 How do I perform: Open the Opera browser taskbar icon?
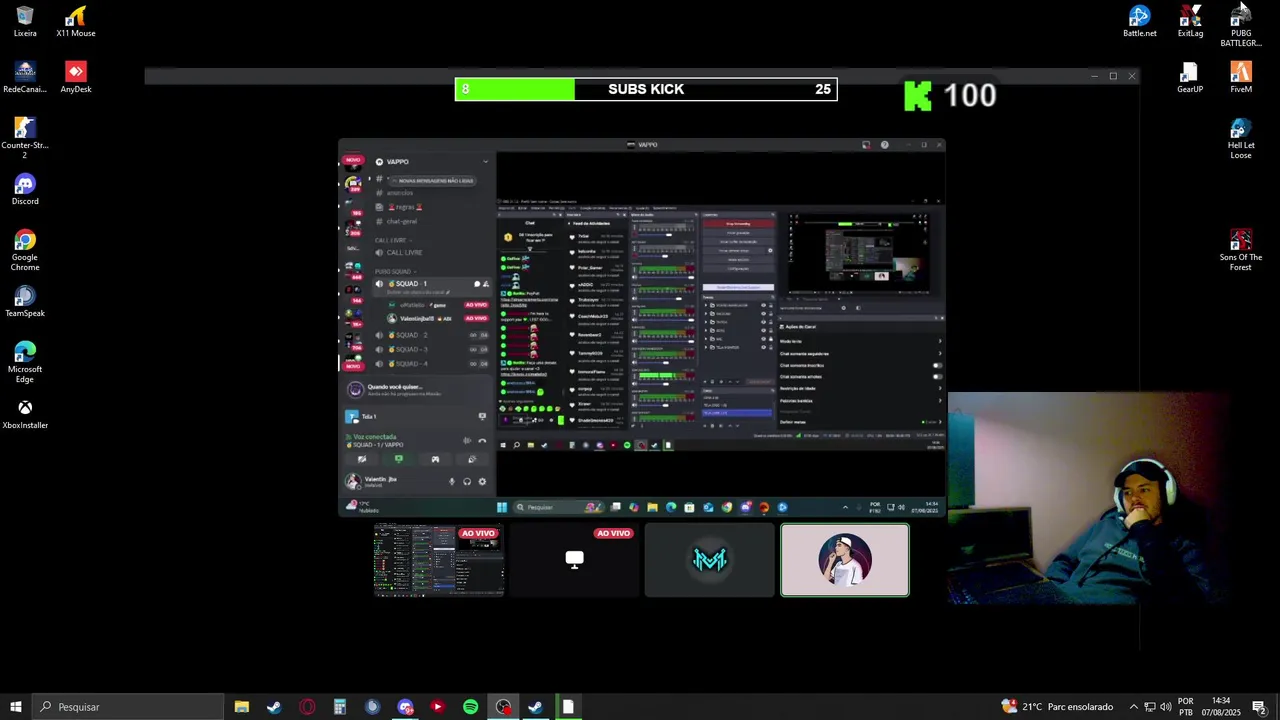(x=307, y=707)
